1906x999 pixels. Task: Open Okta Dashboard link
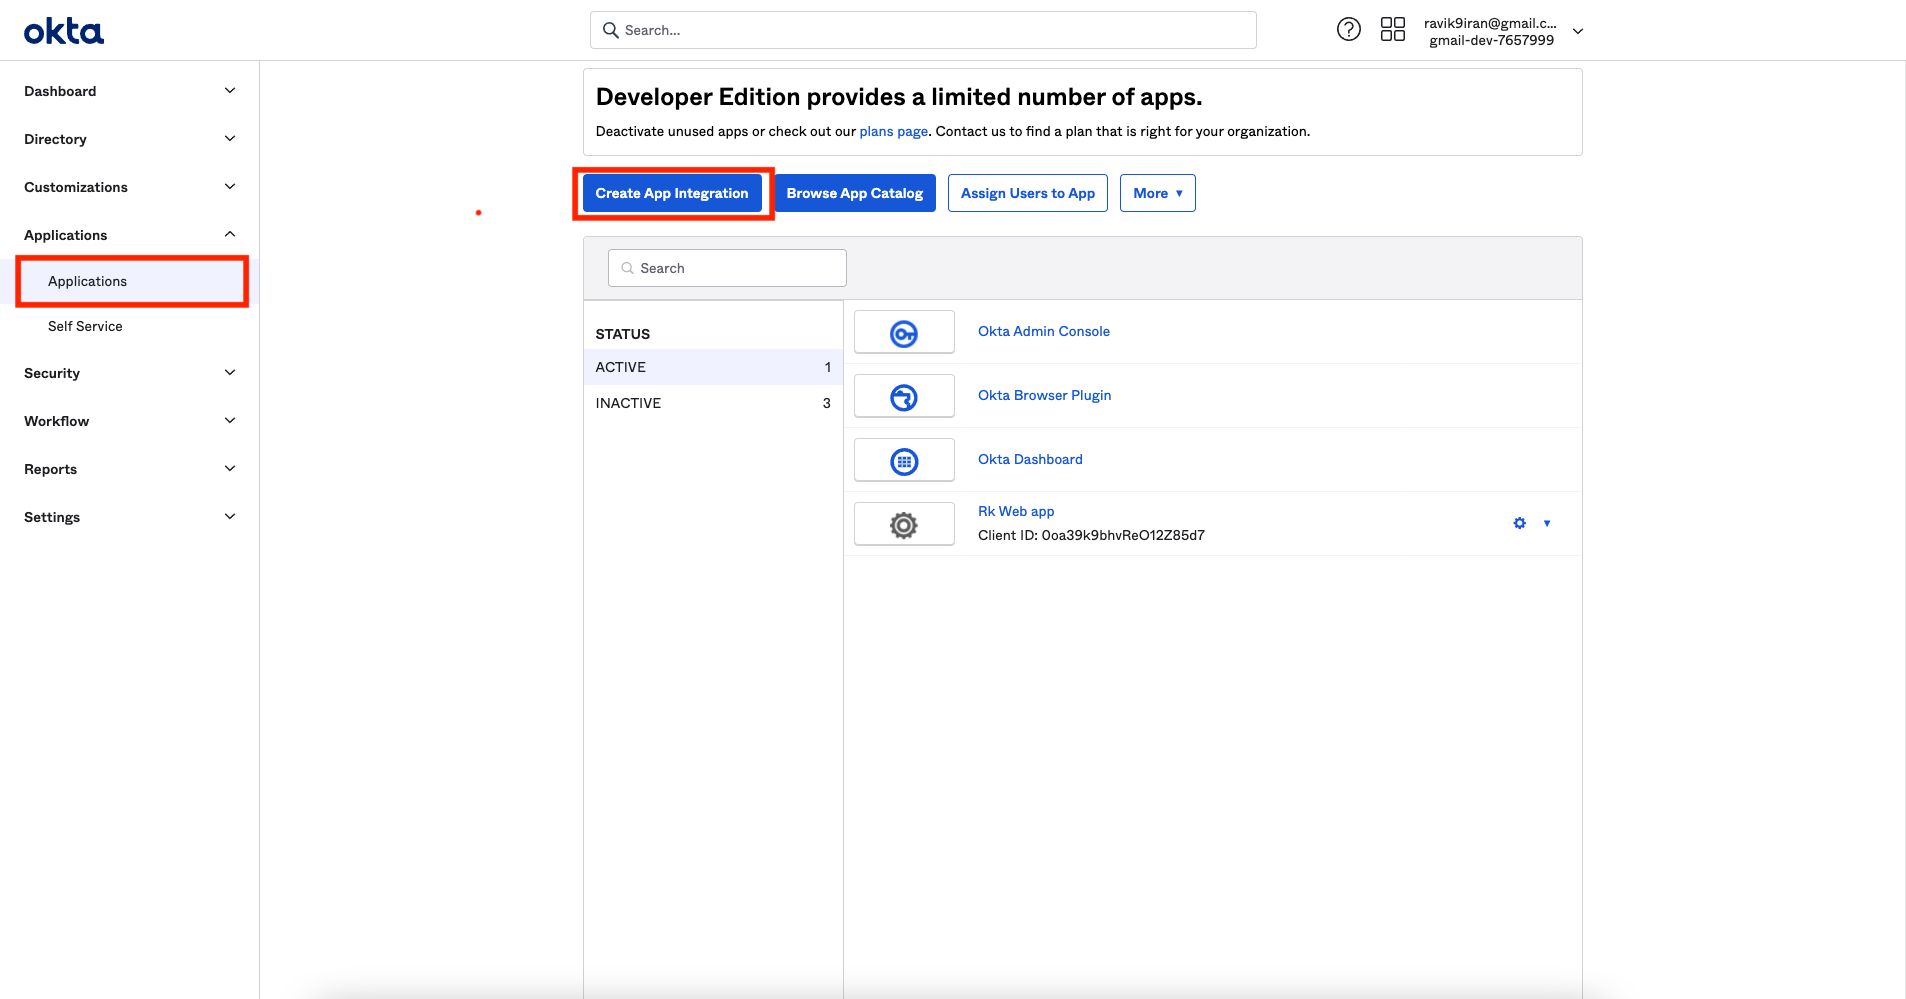[1030, 459]
